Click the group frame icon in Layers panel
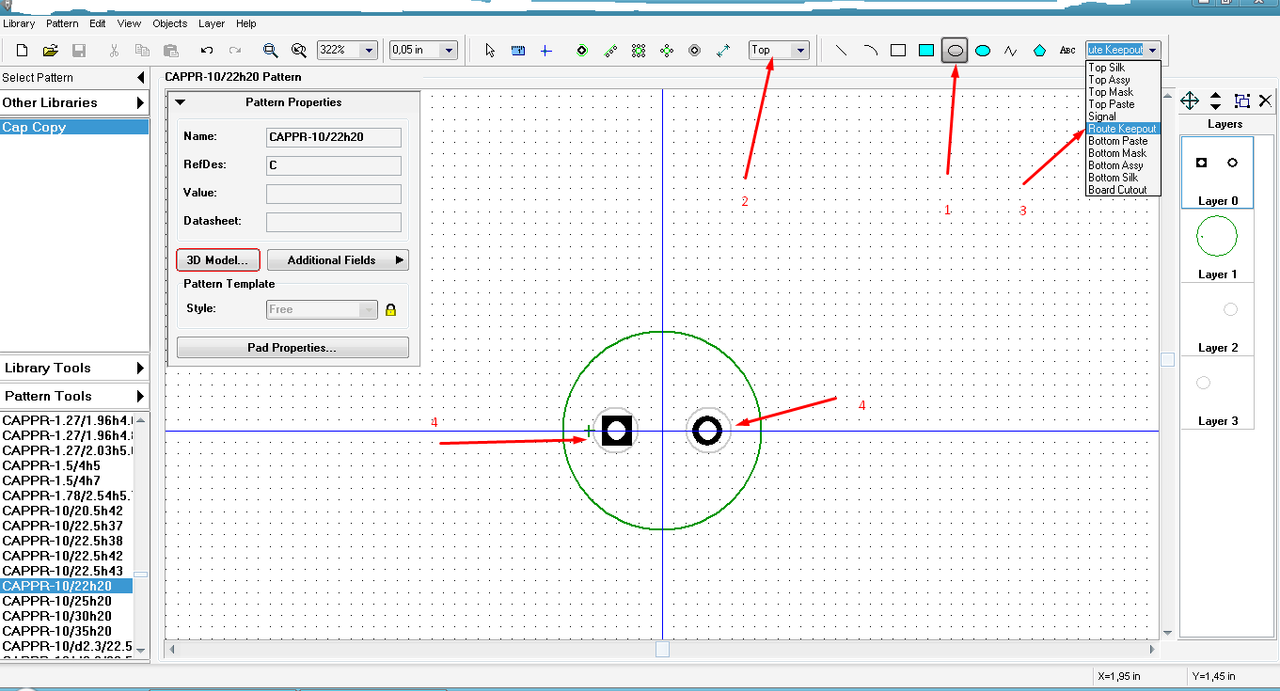 tap(1242, 100)
